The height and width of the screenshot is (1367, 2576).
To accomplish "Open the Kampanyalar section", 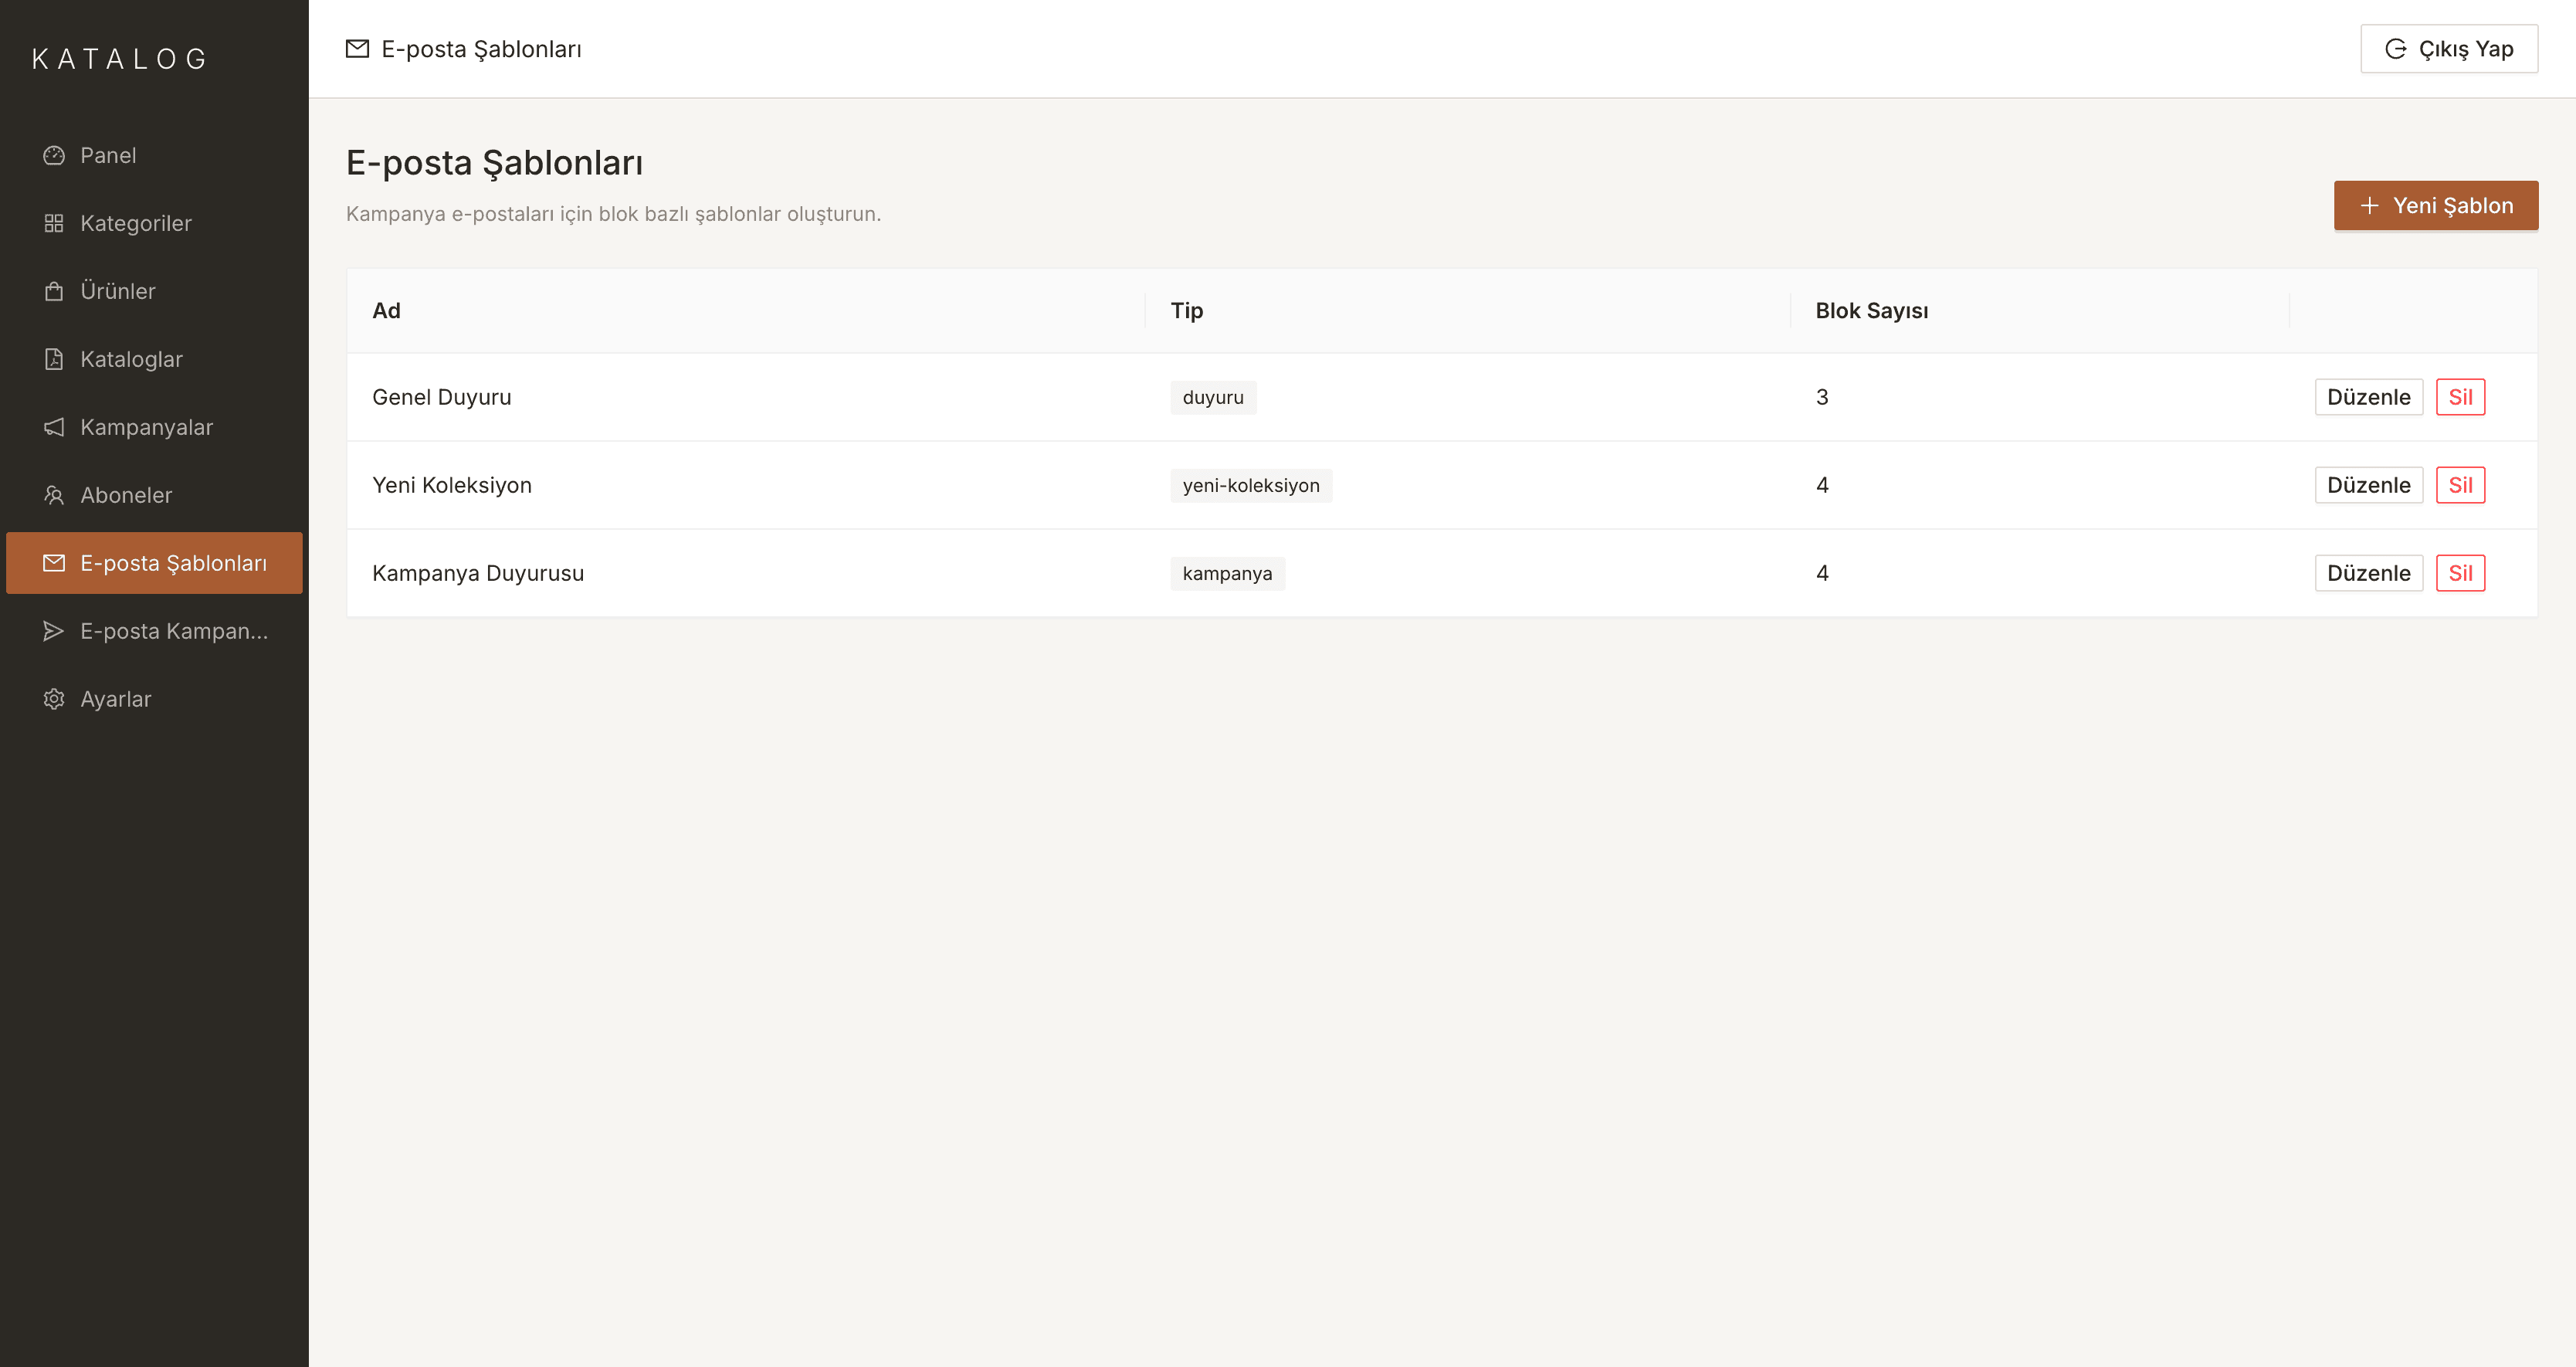I will pyautogui.click(x=154, y=427).
